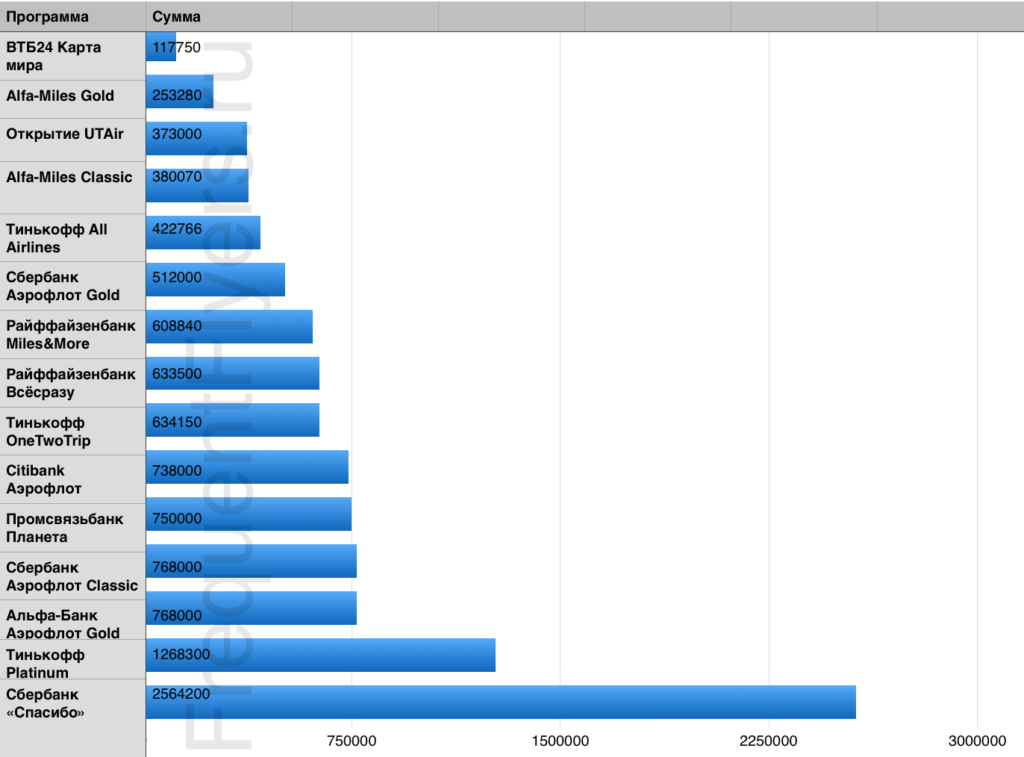
Task: Click the value 512000 on the chart
Action: click(x=177, y=277)
